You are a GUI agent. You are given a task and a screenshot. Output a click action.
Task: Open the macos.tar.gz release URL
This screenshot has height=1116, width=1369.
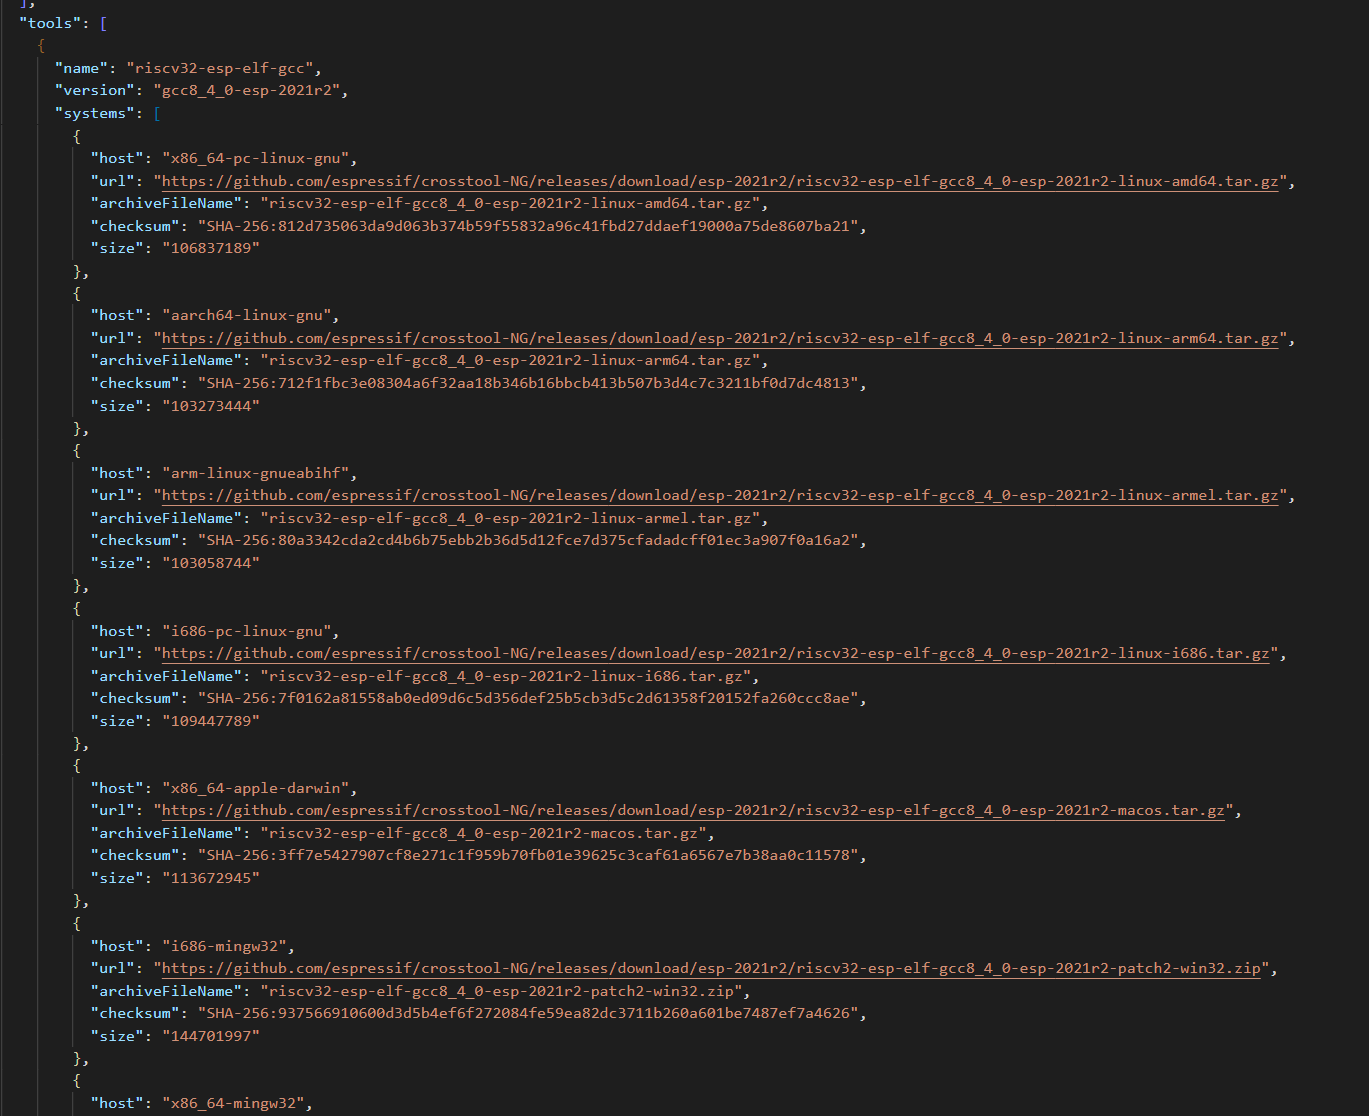point(693,810)
